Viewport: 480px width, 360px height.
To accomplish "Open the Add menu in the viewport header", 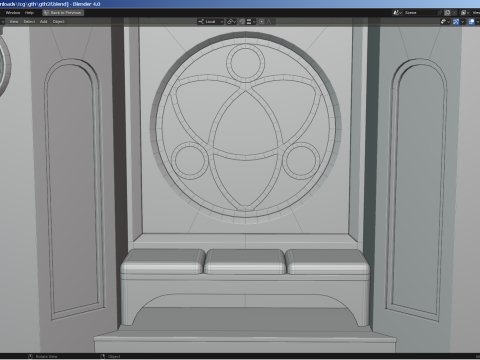I will pyautogui.click(x=44, y=22).
